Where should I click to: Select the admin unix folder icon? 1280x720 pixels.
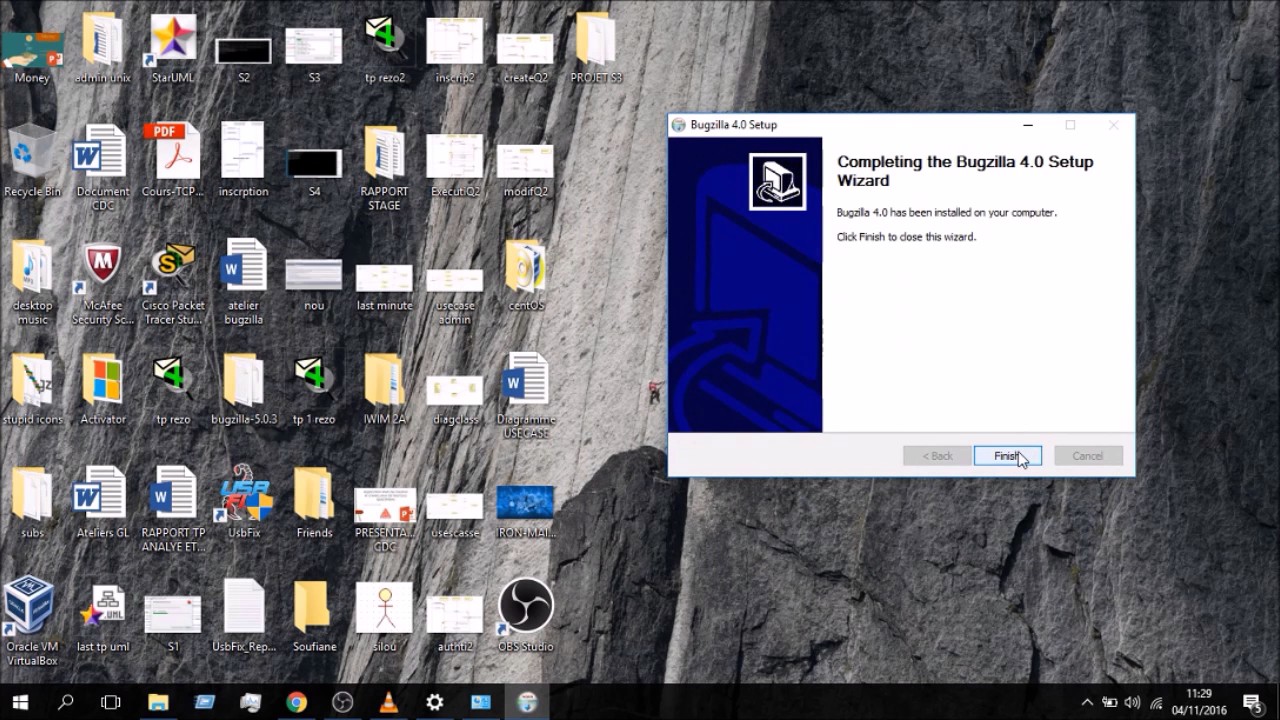[103, 48]
